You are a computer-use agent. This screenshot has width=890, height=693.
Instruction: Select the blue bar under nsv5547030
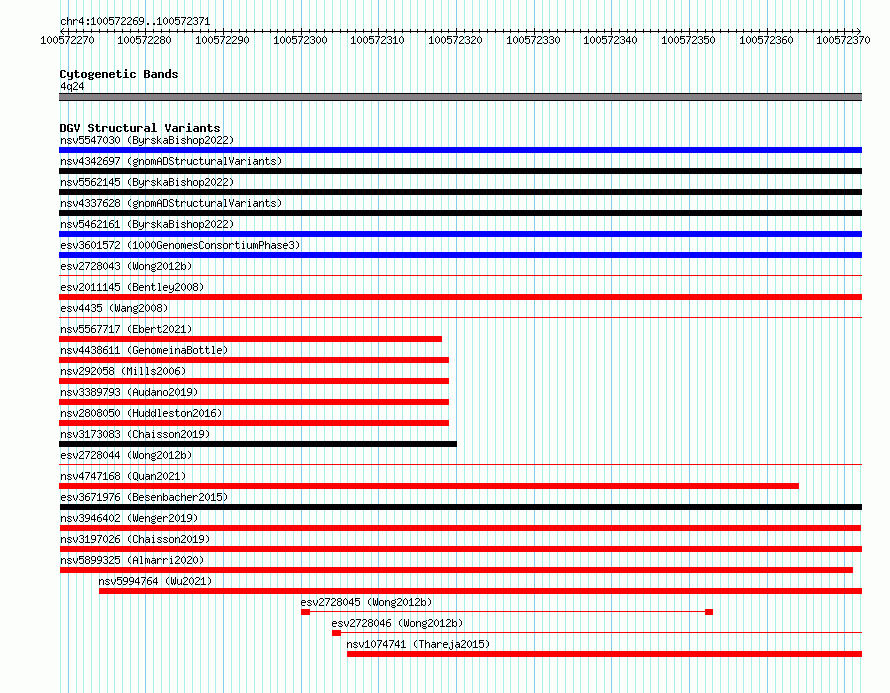(460, 150)
